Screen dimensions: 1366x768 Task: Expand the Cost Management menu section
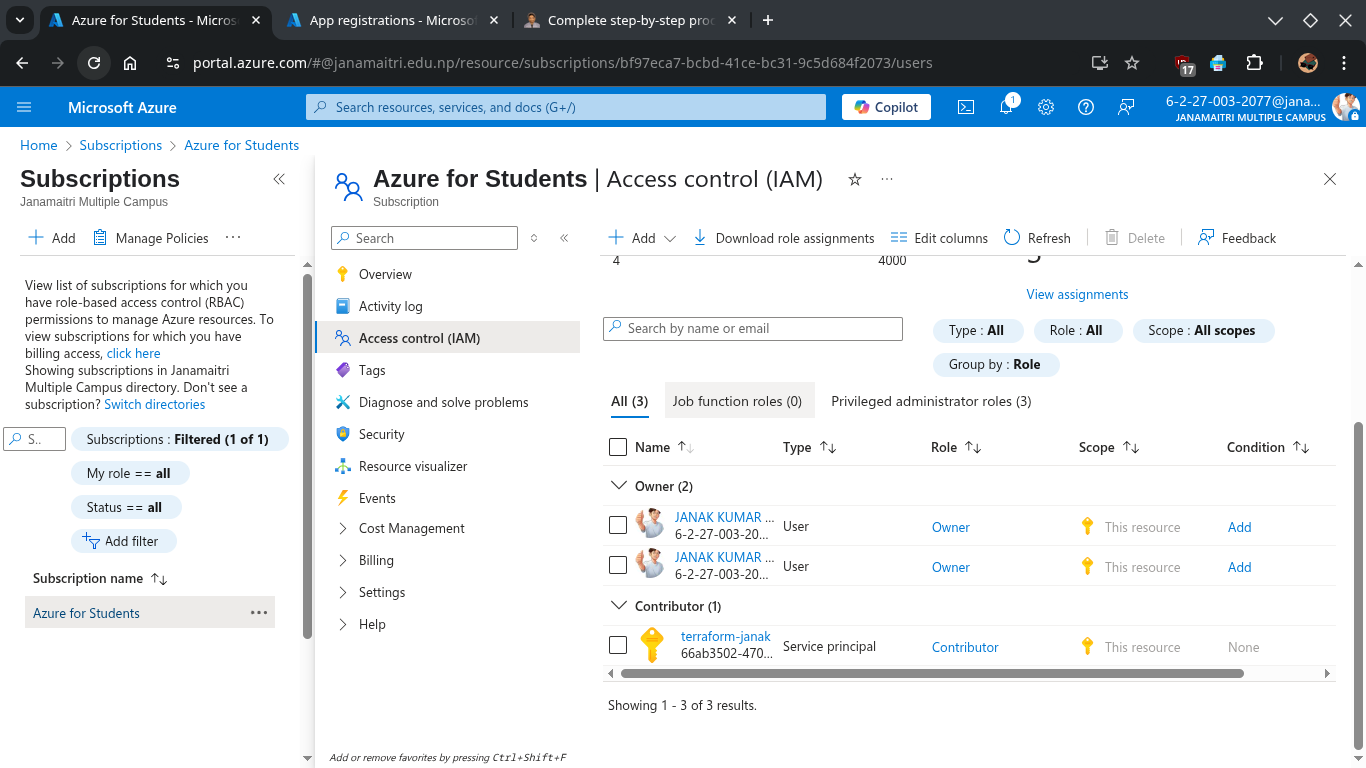(343, 528)
